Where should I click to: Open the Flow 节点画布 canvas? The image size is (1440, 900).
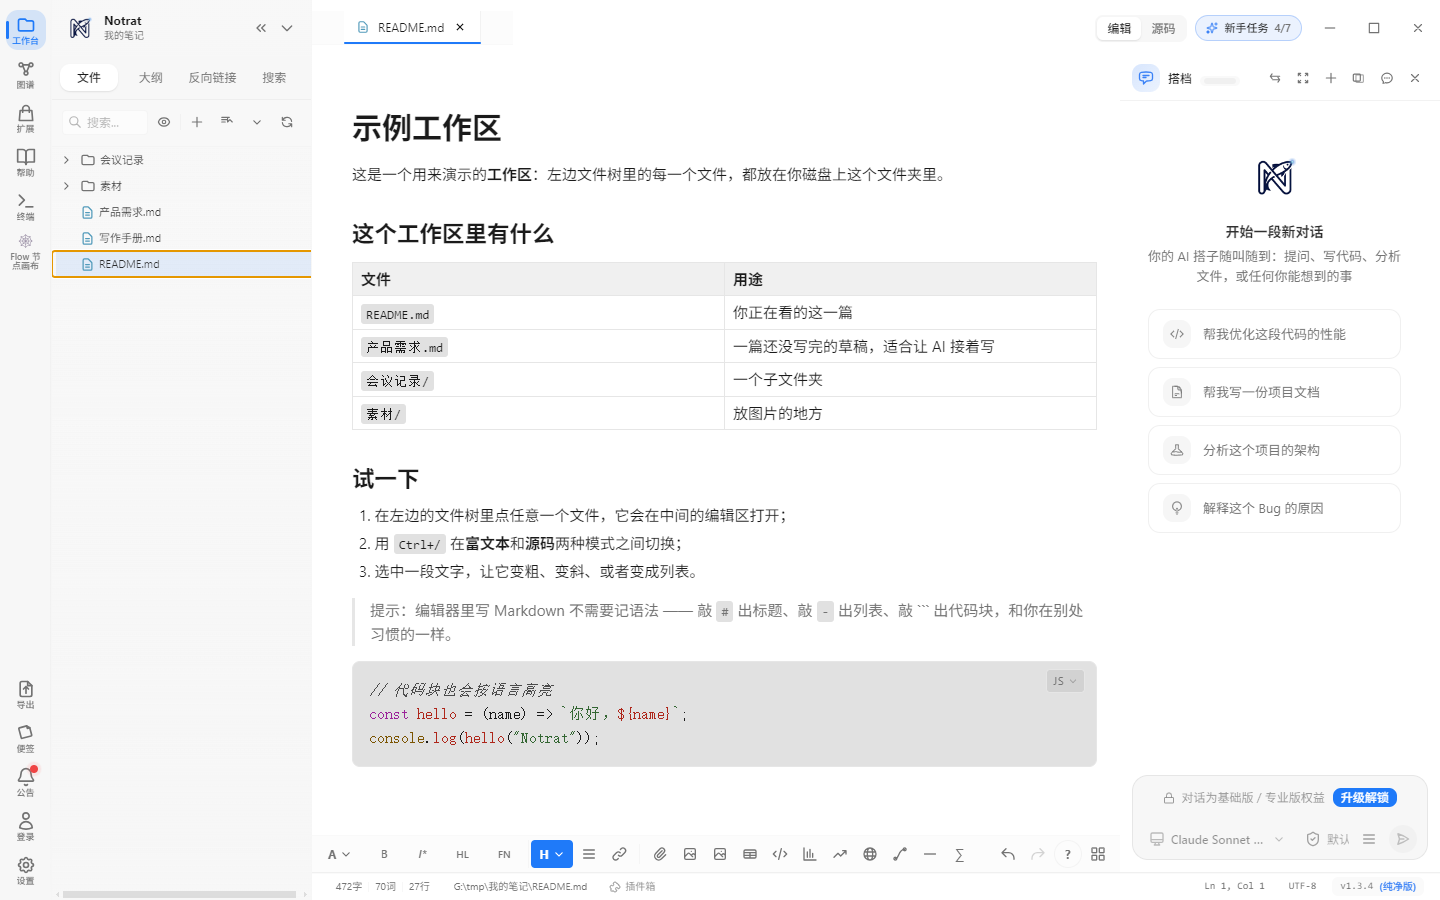pyautogui.click(x=26, y=252)
